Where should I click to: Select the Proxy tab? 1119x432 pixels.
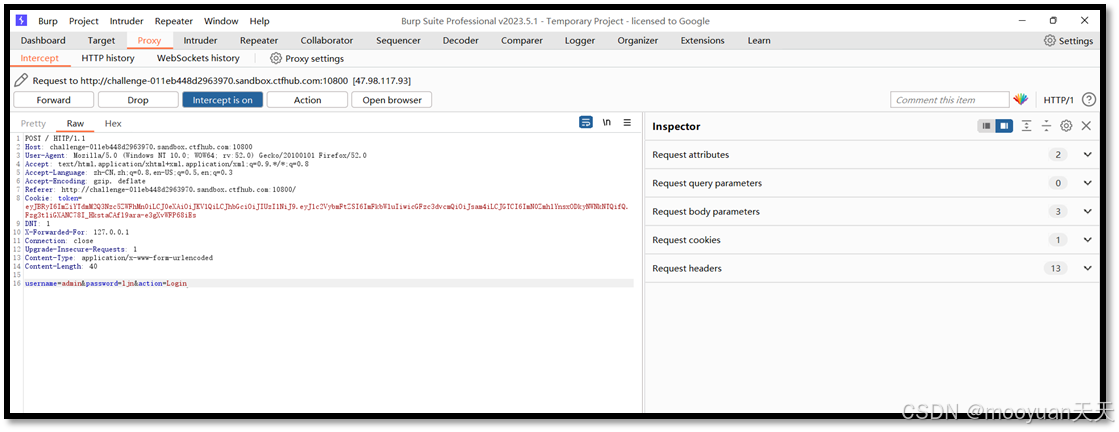point(150,41)
